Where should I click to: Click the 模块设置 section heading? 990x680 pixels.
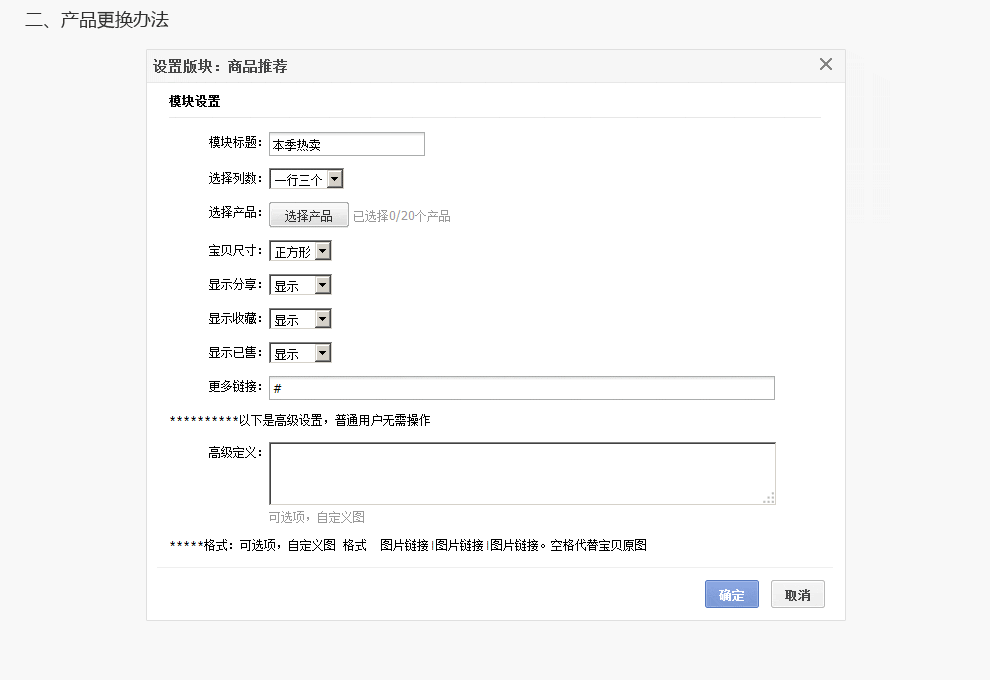[194, 101]
